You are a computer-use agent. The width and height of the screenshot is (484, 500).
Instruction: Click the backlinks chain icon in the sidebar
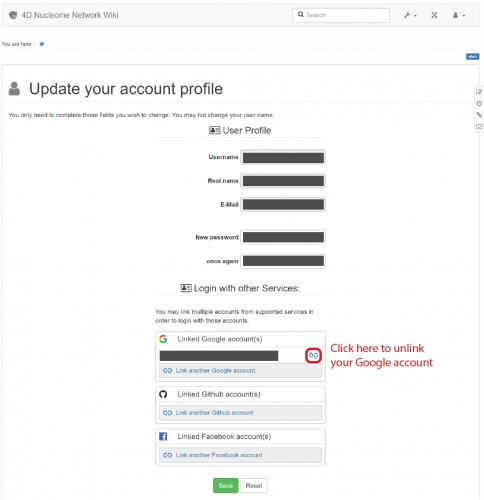[479, 115]
